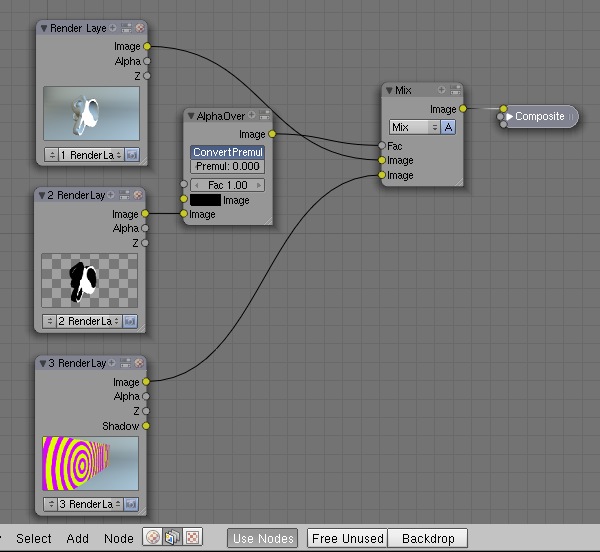Click striped preview in 3 RenderLay node
This screenshot has height=552, width=600.
click(90, 463)
